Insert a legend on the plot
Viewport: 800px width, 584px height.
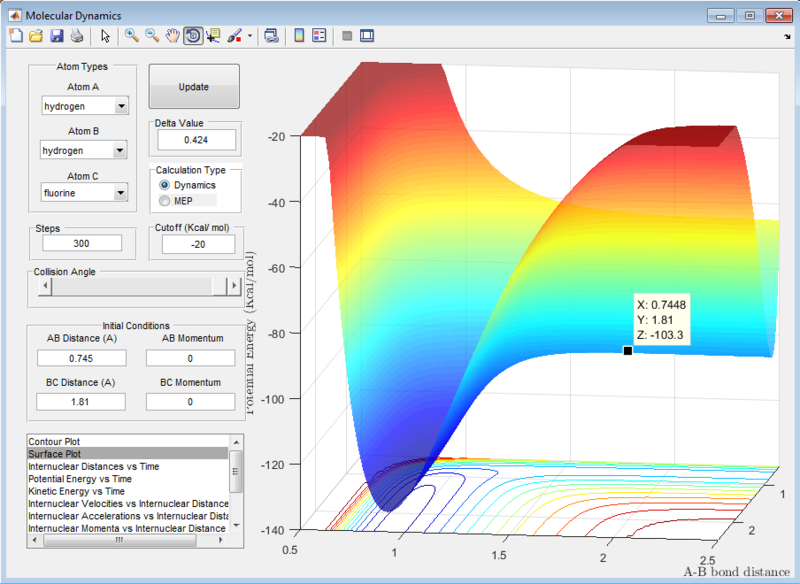click(319, 35)
